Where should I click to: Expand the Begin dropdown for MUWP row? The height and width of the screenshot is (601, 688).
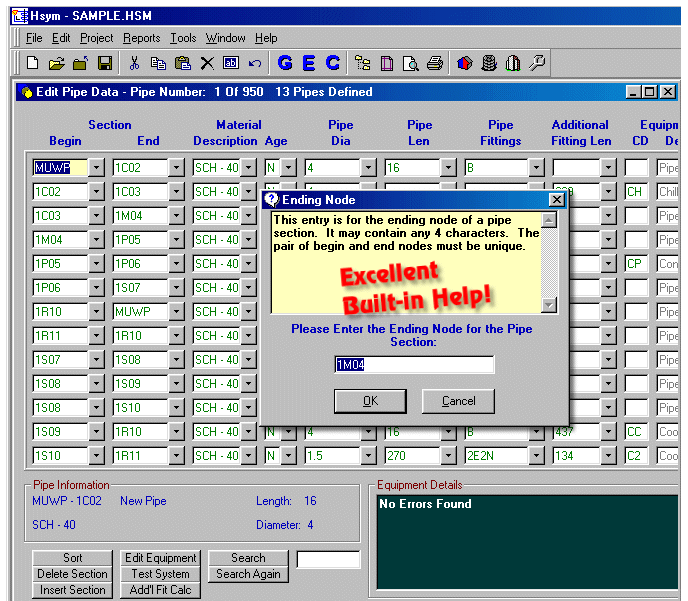click(96, 168)
